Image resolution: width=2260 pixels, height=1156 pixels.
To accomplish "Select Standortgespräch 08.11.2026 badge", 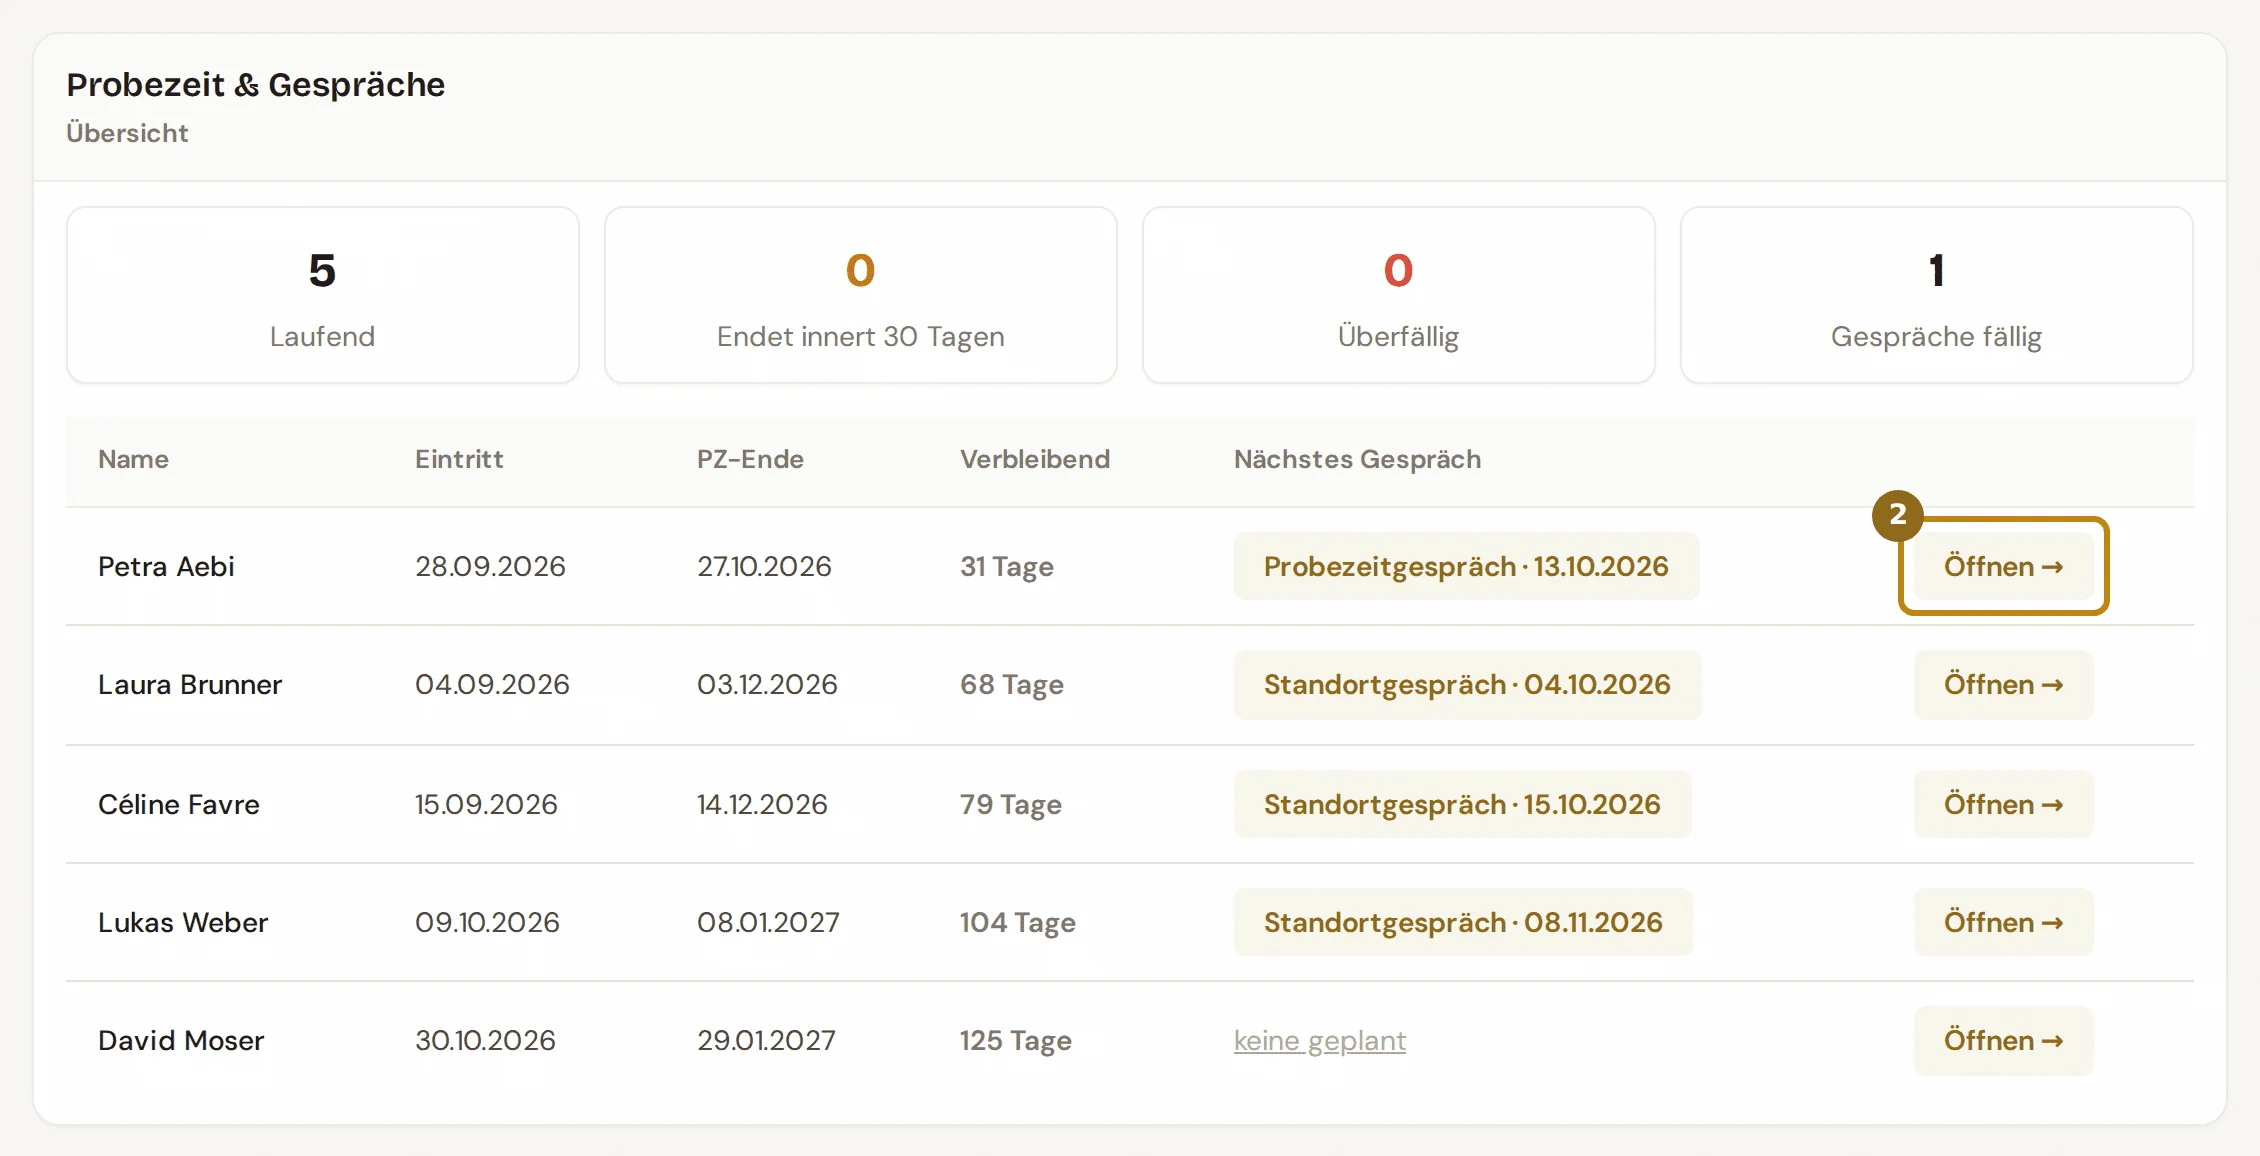I will tap(1463, 922).
